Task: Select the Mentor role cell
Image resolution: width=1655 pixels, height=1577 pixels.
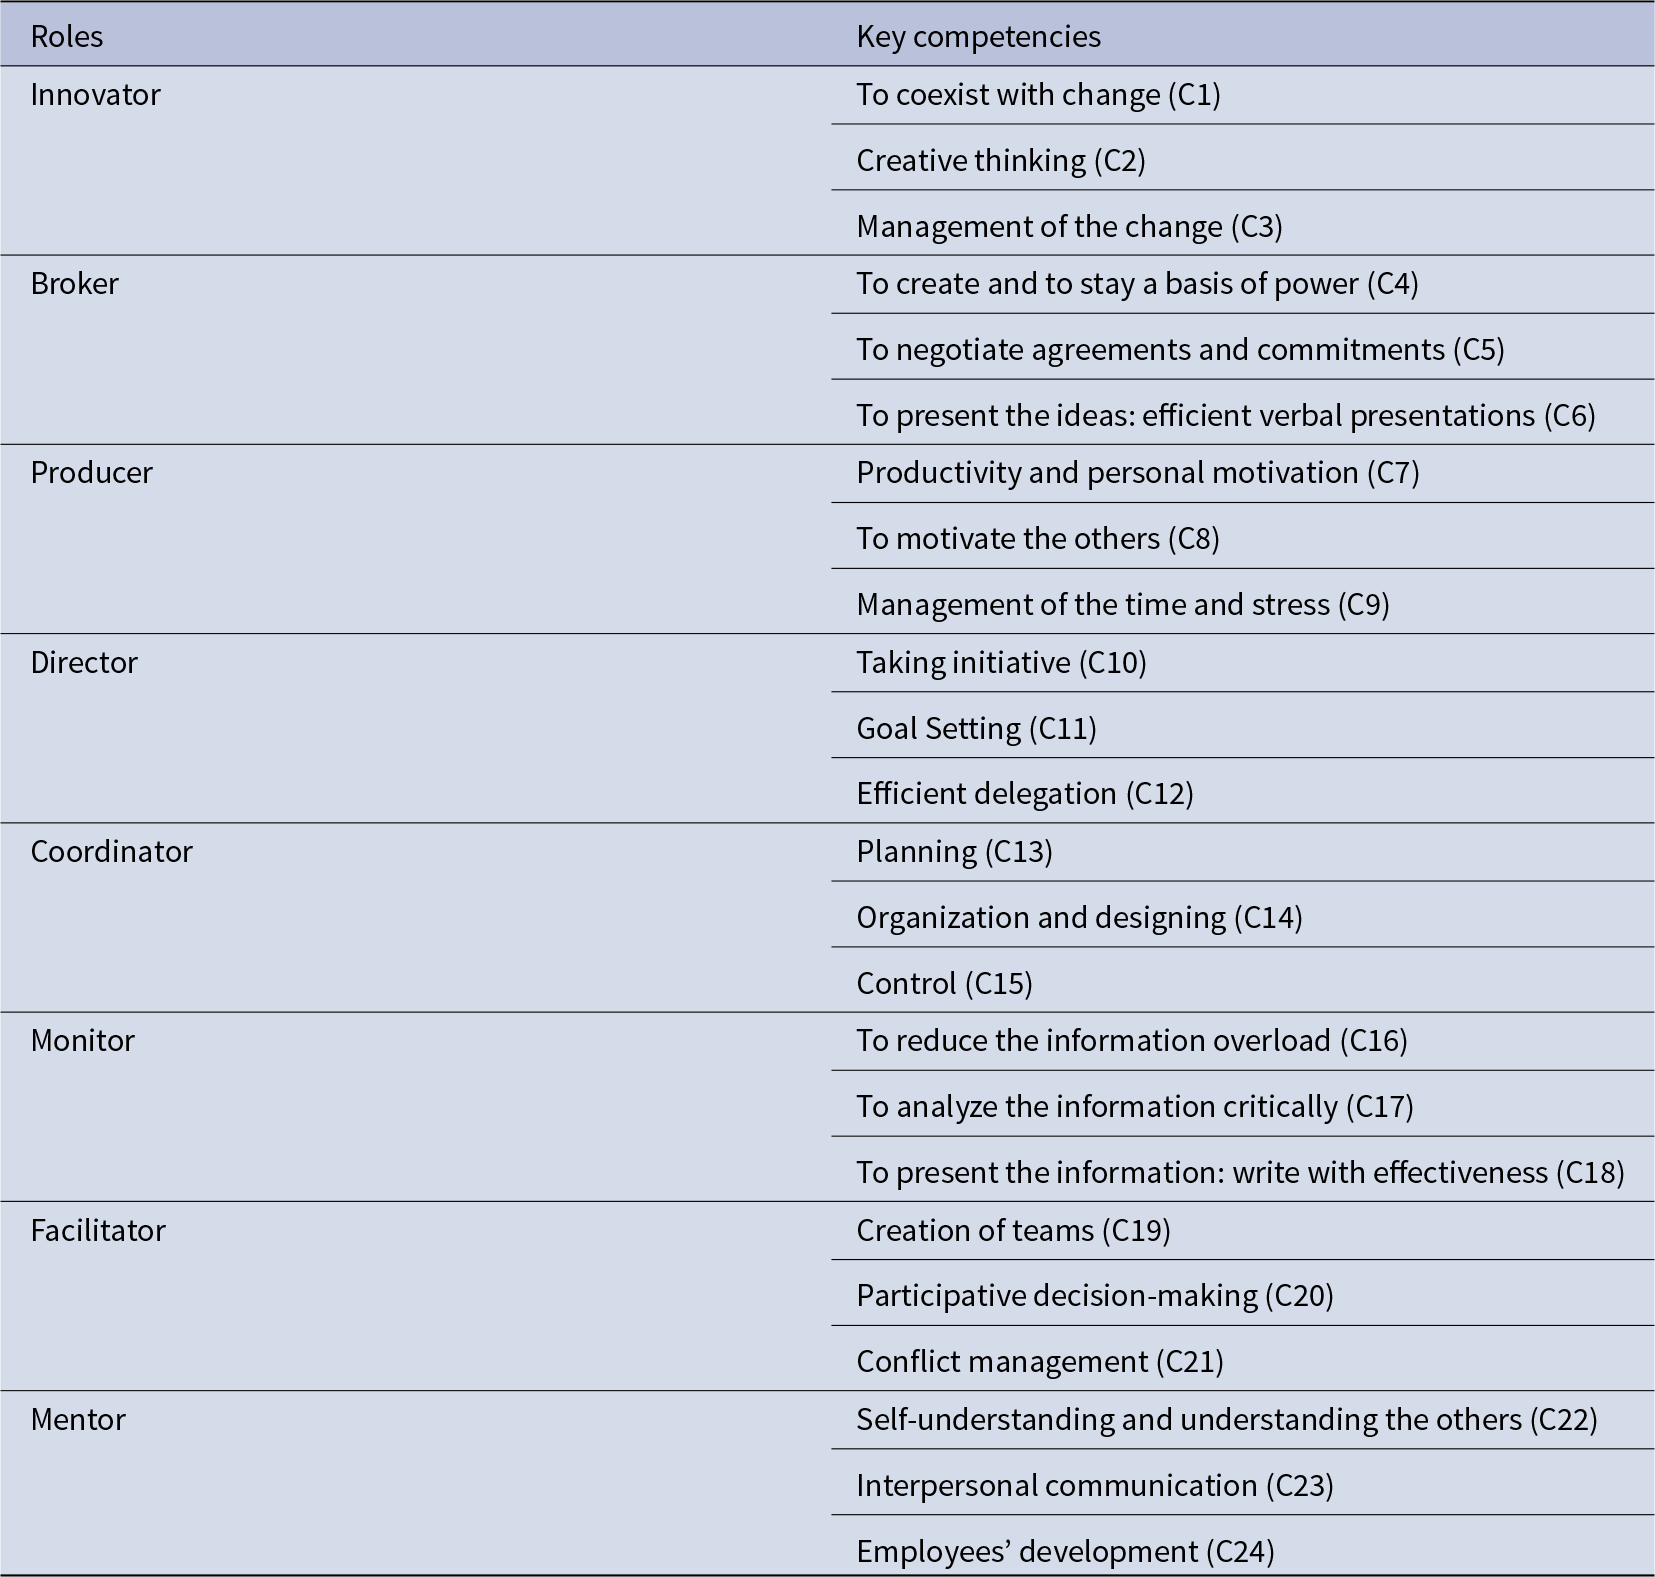Action: pos(78,1419)
